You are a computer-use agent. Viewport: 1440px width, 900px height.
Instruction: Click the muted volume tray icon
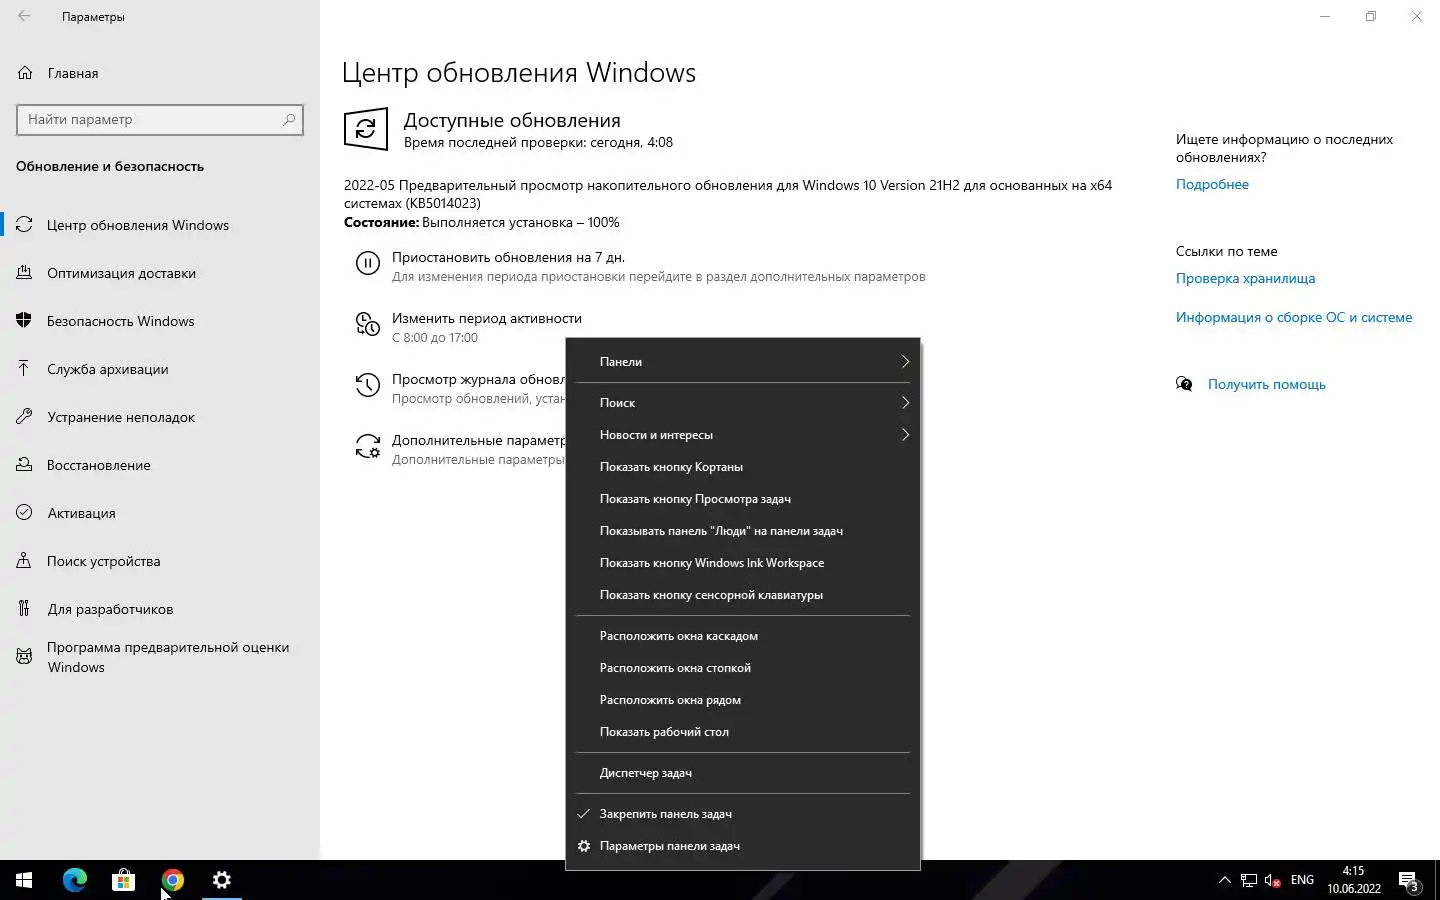[1273, 880]
